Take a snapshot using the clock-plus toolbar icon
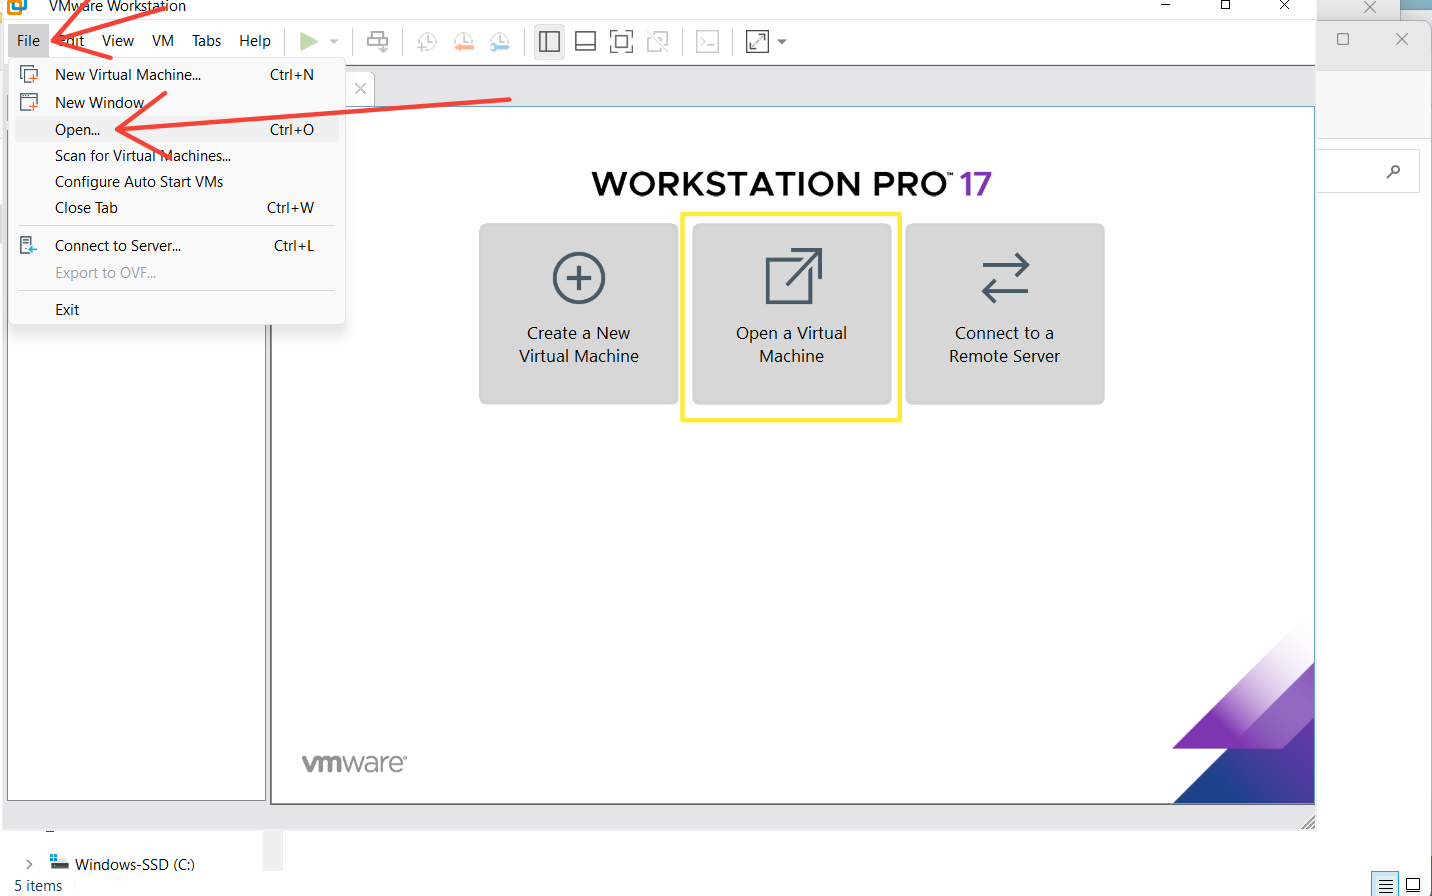This screenshot has height=896, width=1432. point(427,41)
